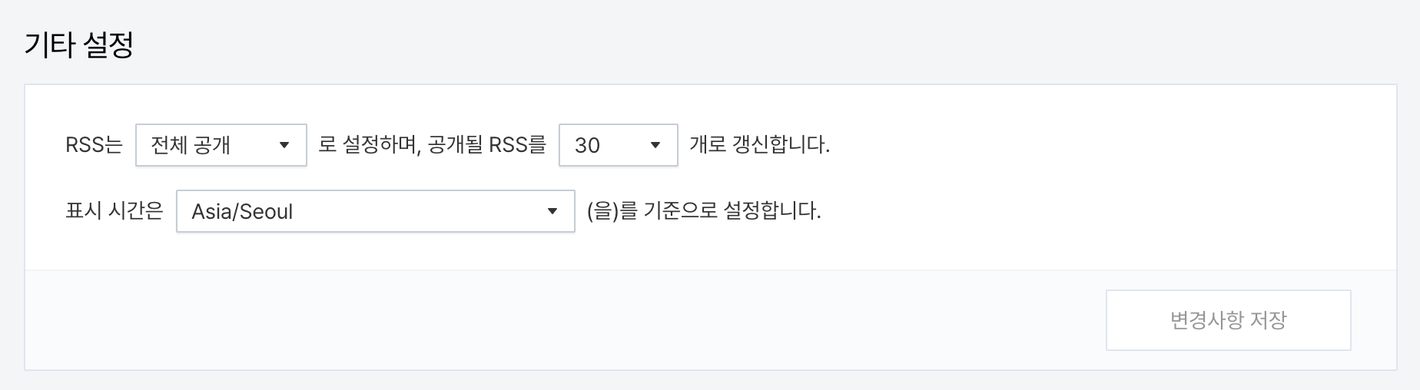Select the 전체 공개 text in the RSS dropdown

[x=191, y=145]
